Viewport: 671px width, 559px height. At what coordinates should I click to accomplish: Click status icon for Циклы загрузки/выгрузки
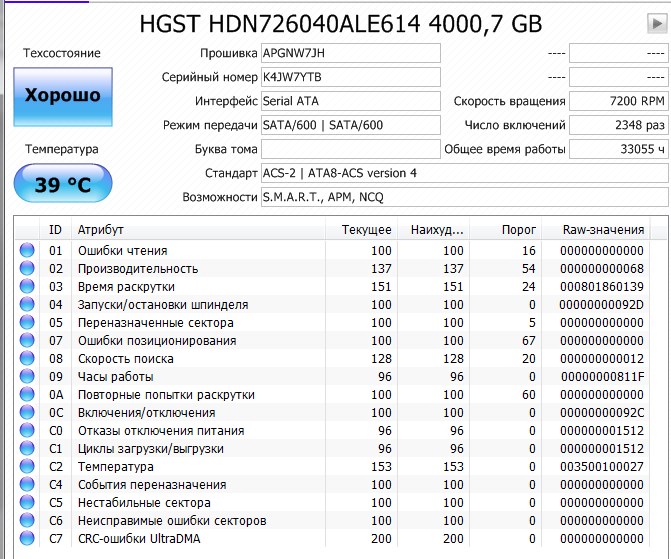pyautogui.click(x=27, y=448)
